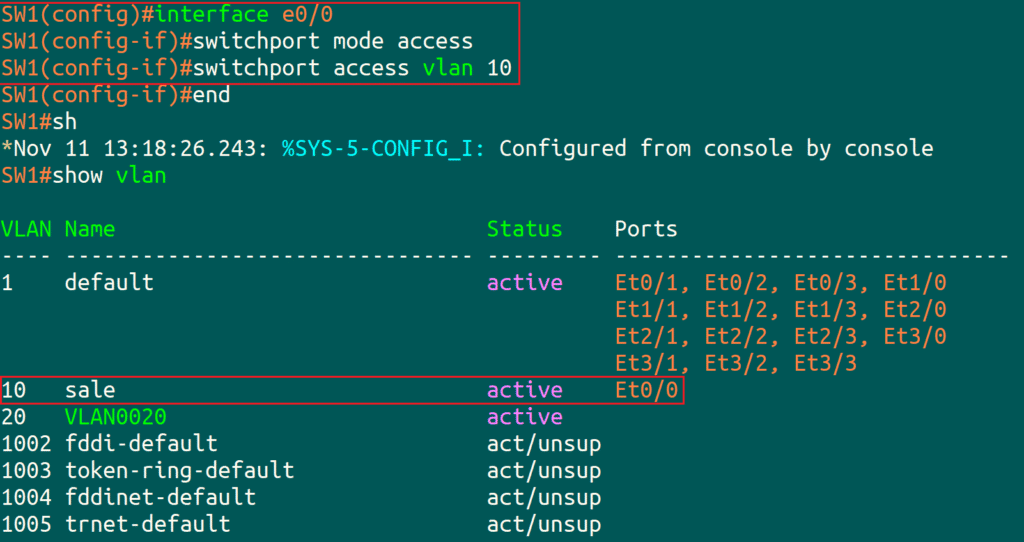Click the 'Name' column header
This screenshot has width=1024, height=542.
pyautogui.click(x=90, y=229)
